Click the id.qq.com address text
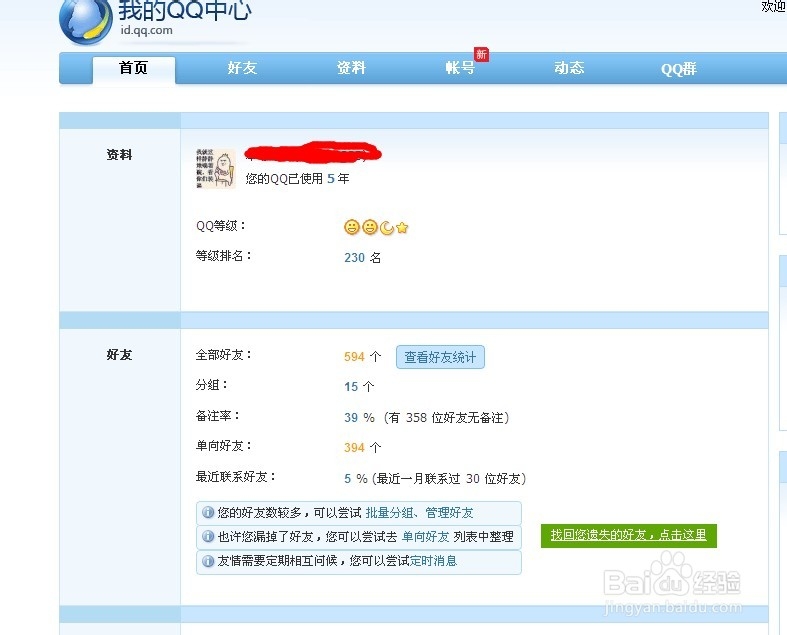Image resolution: width=787 pixels, height=635 pixels. click(x=146, y=30)
